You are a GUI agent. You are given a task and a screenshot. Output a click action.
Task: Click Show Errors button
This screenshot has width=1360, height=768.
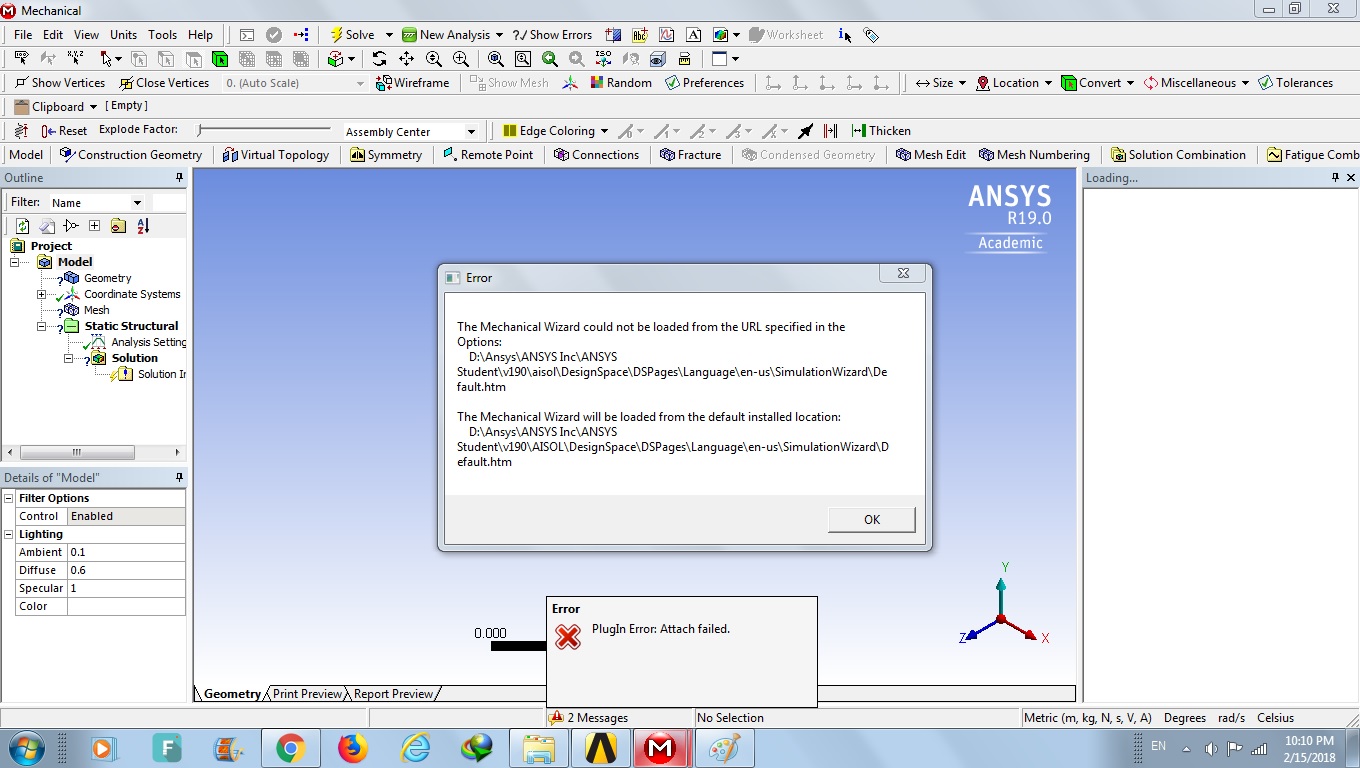(553, 35)
